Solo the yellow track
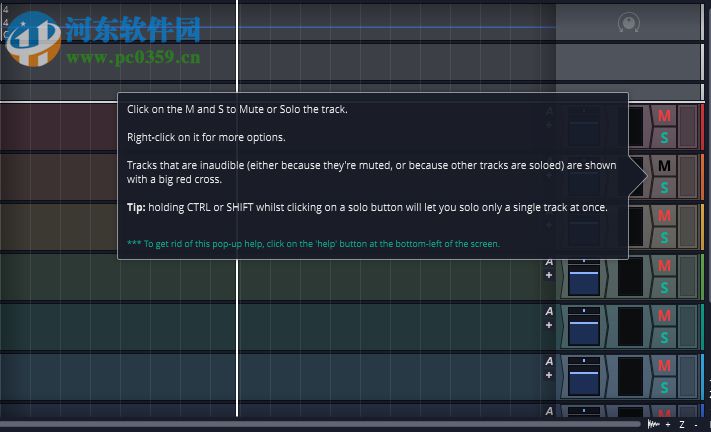The image size is (711, 432). [664, 237]
